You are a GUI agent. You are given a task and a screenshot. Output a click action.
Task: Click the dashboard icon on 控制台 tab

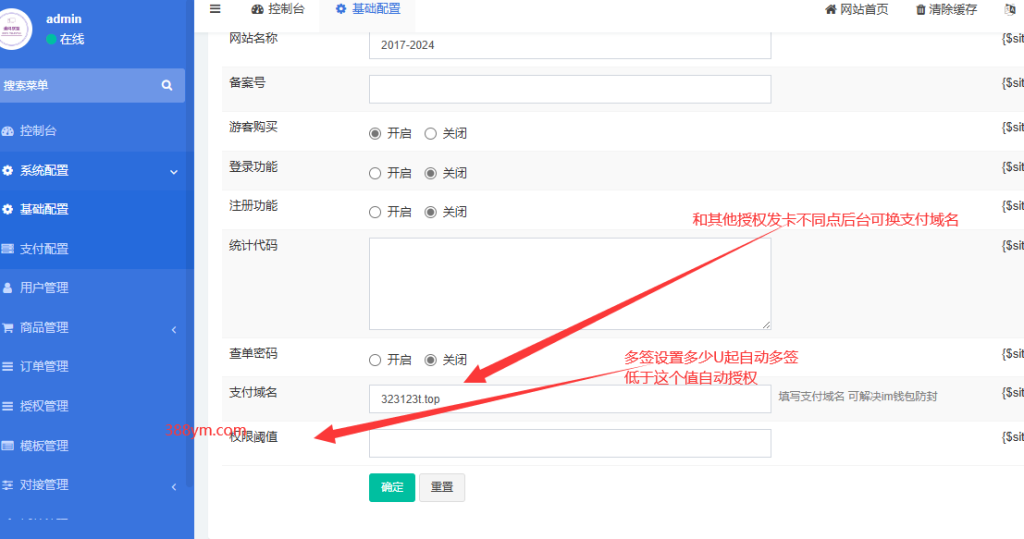(257, 9)
